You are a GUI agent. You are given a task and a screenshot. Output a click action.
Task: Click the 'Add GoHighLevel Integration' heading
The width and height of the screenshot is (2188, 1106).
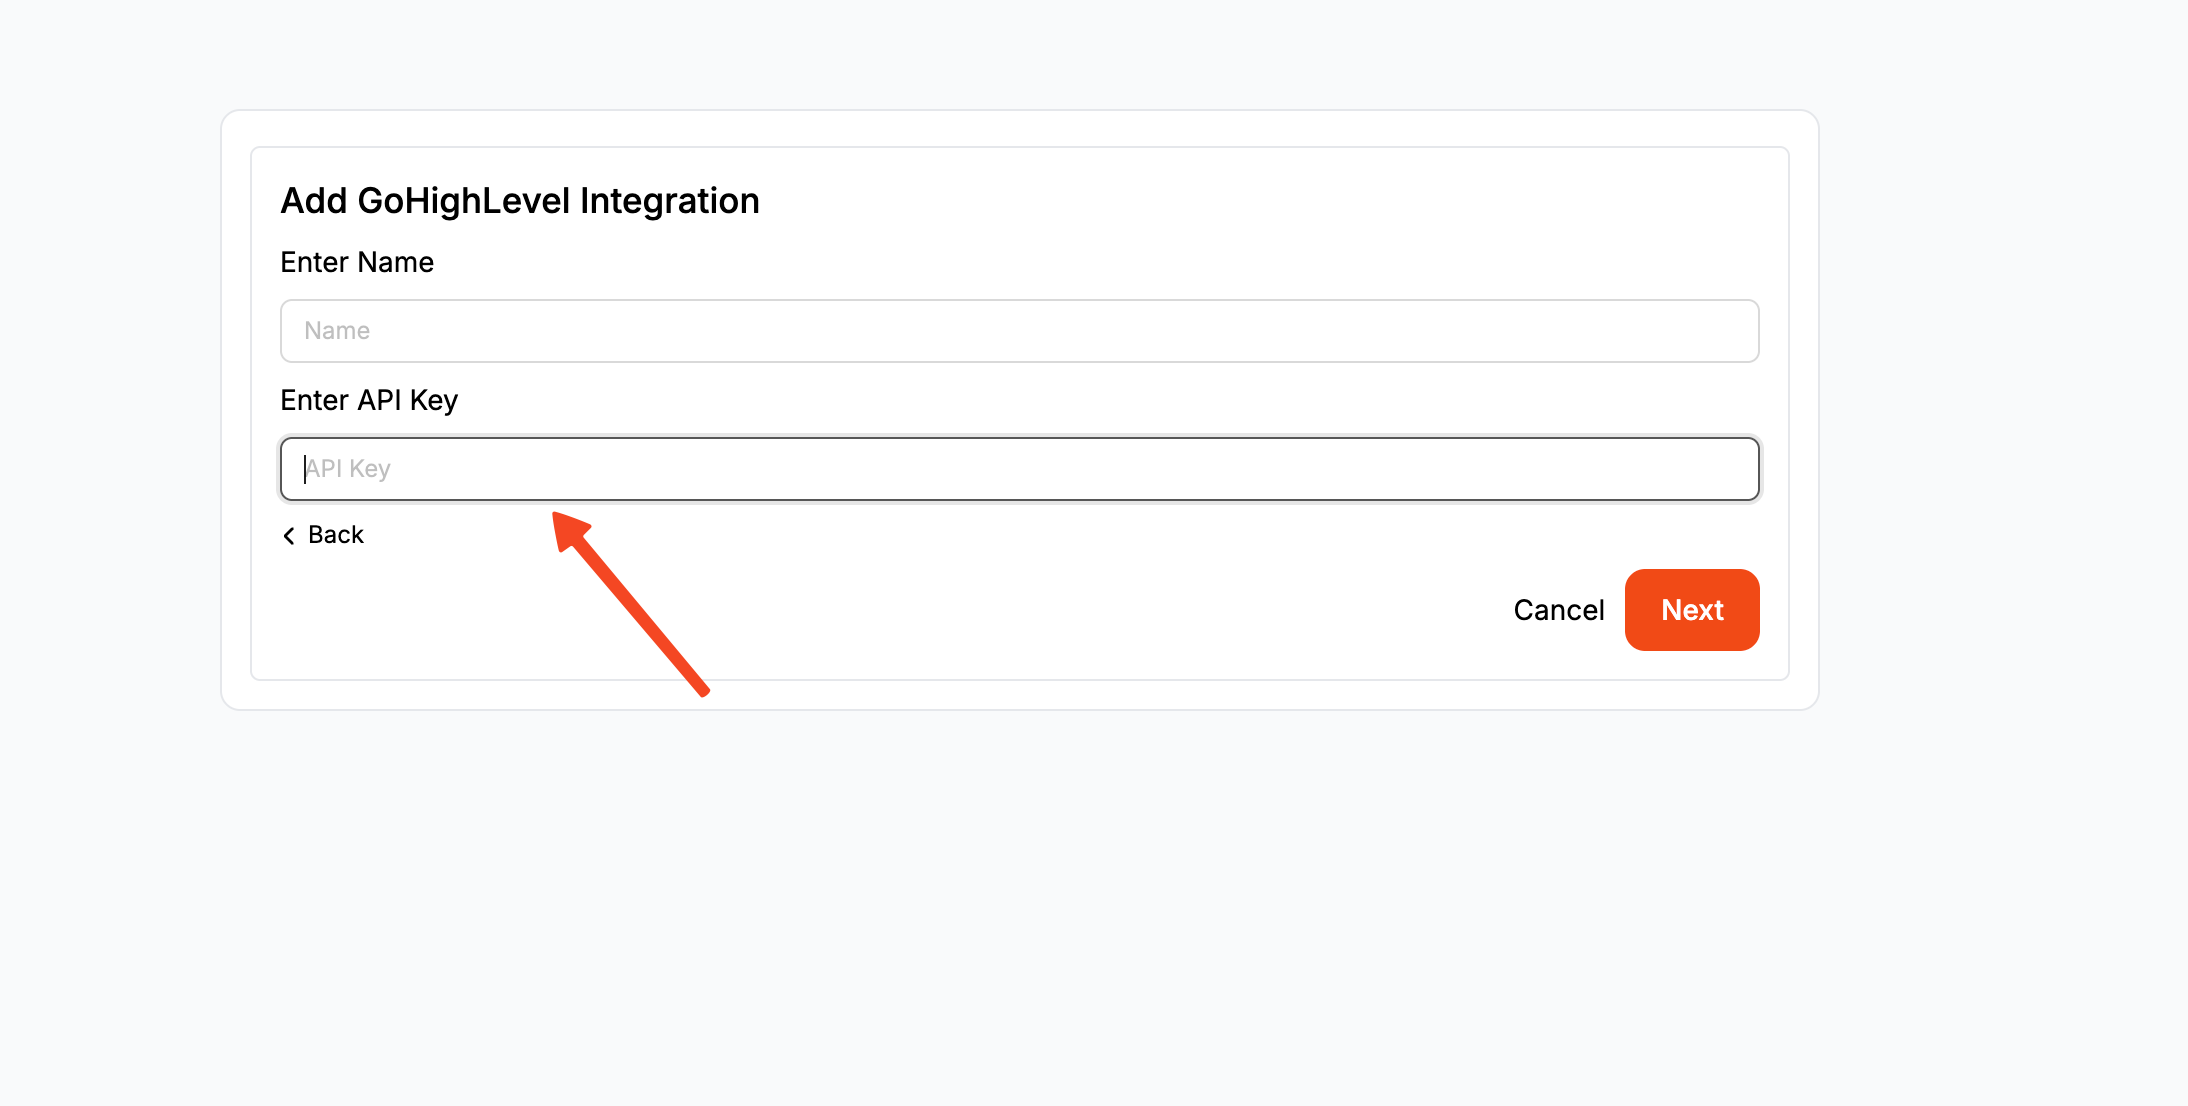click(x=520, y=201)
